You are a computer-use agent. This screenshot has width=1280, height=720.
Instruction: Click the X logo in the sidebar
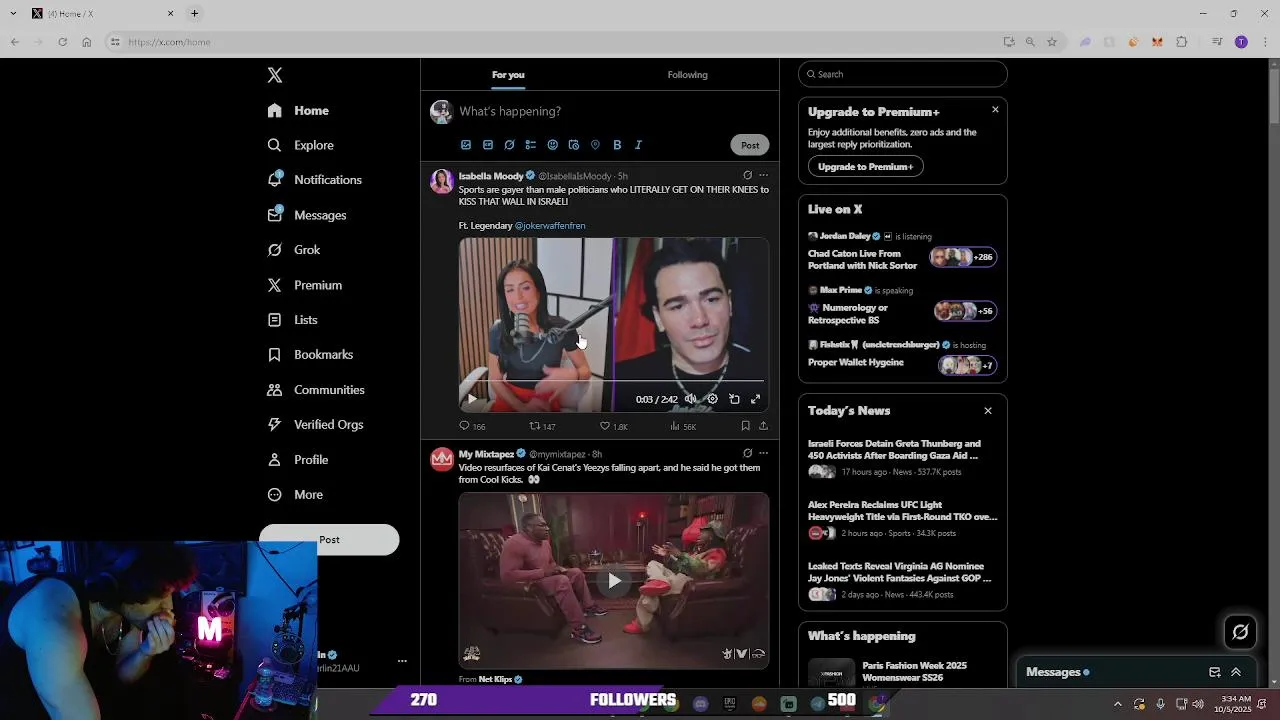(x=275, y=75)
